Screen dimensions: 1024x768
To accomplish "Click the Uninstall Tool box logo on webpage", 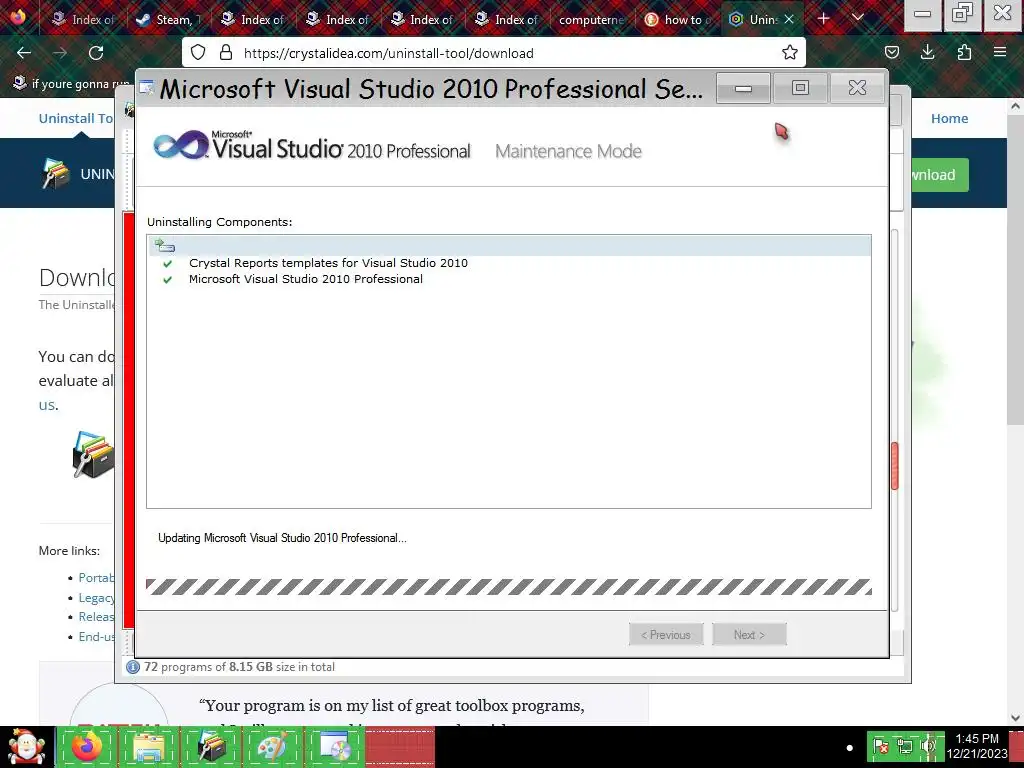I will [56, 174].
